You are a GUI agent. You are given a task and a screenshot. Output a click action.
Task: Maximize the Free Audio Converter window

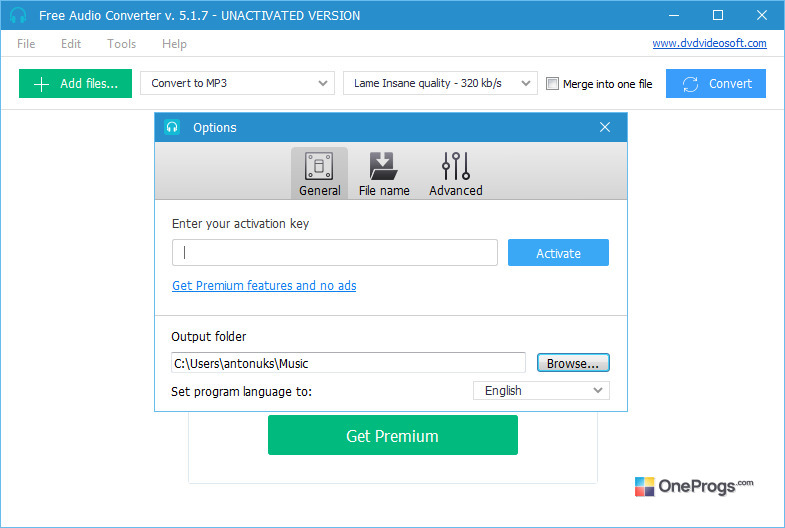718,15
